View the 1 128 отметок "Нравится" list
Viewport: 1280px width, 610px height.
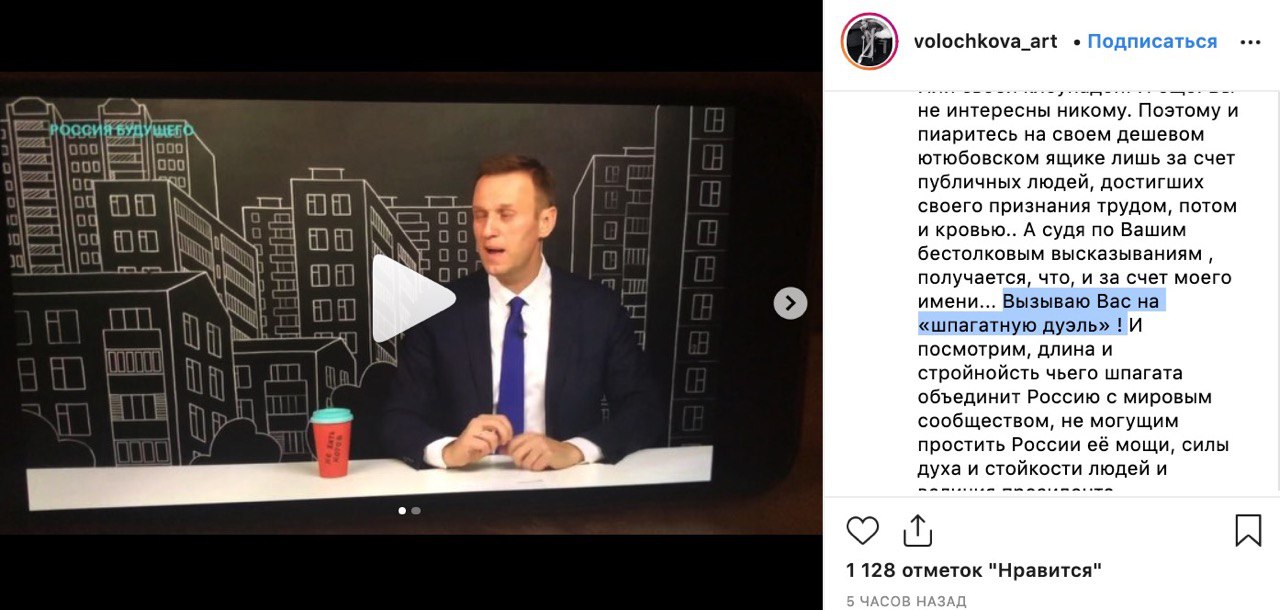pyautogui.click(x=974, y=571)
